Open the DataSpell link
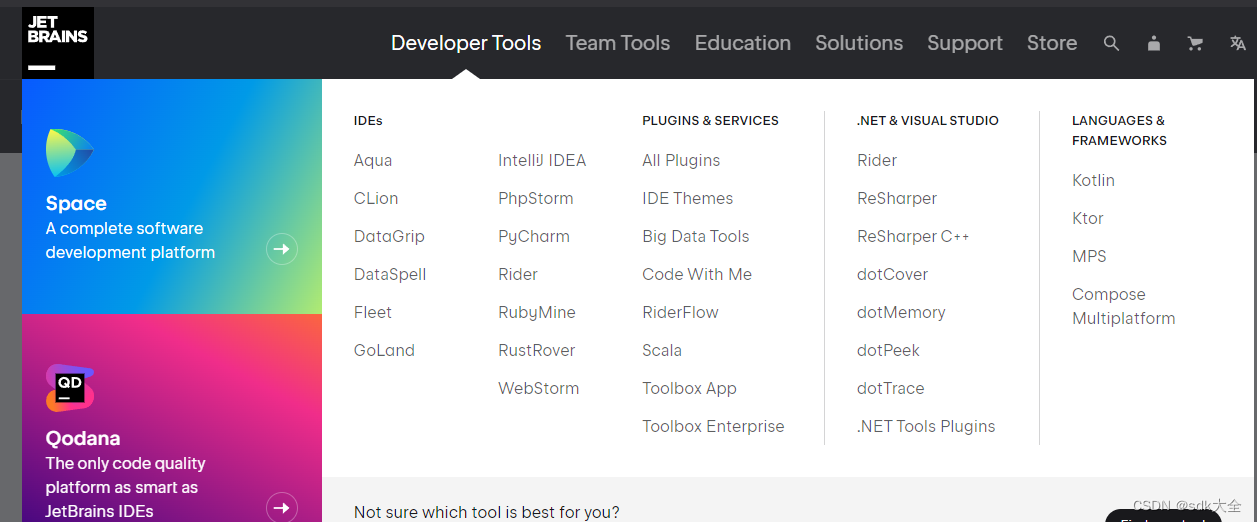 click(390, 274)
